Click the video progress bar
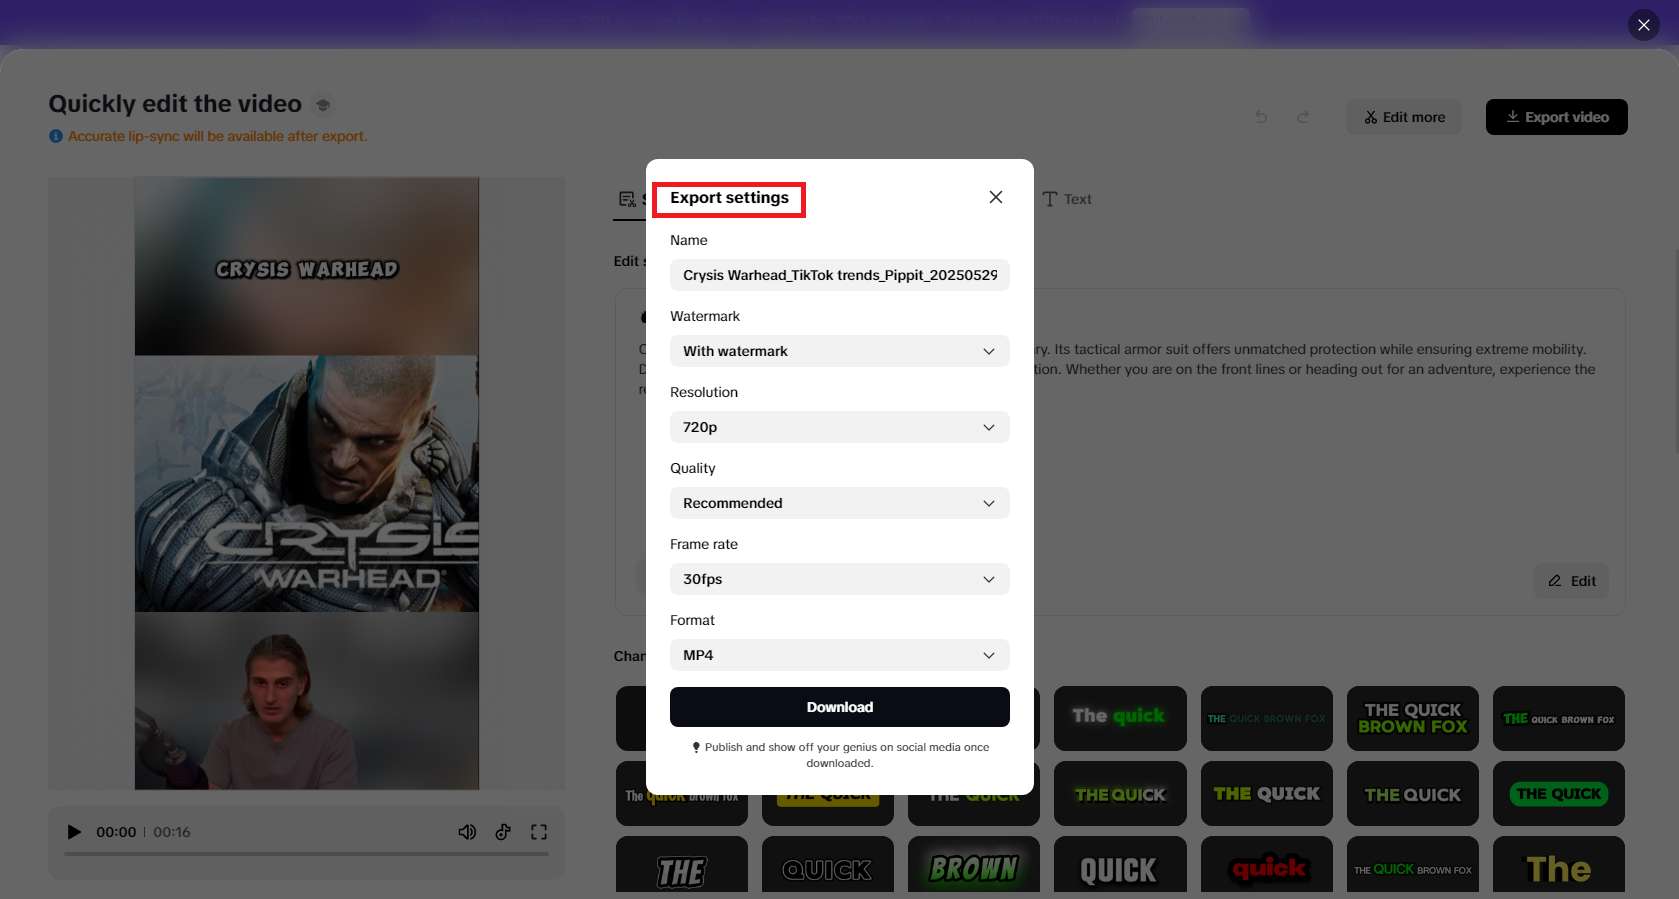Viewport: 1679px width, 899px height. 306,854
